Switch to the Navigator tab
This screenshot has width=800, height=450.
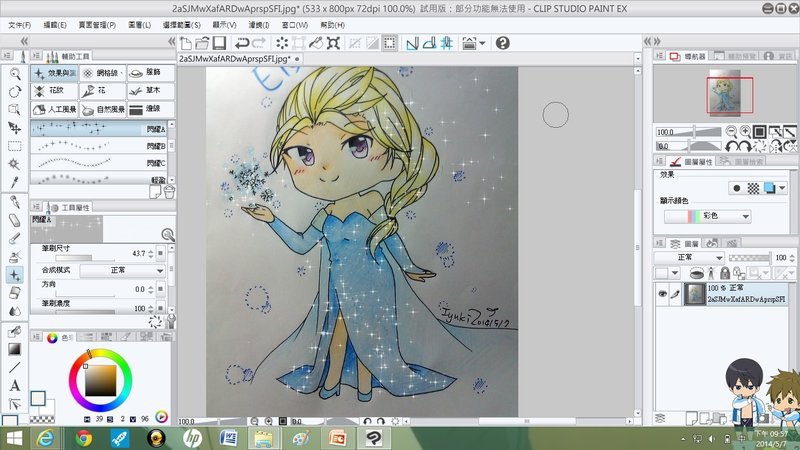pos(687,56)
